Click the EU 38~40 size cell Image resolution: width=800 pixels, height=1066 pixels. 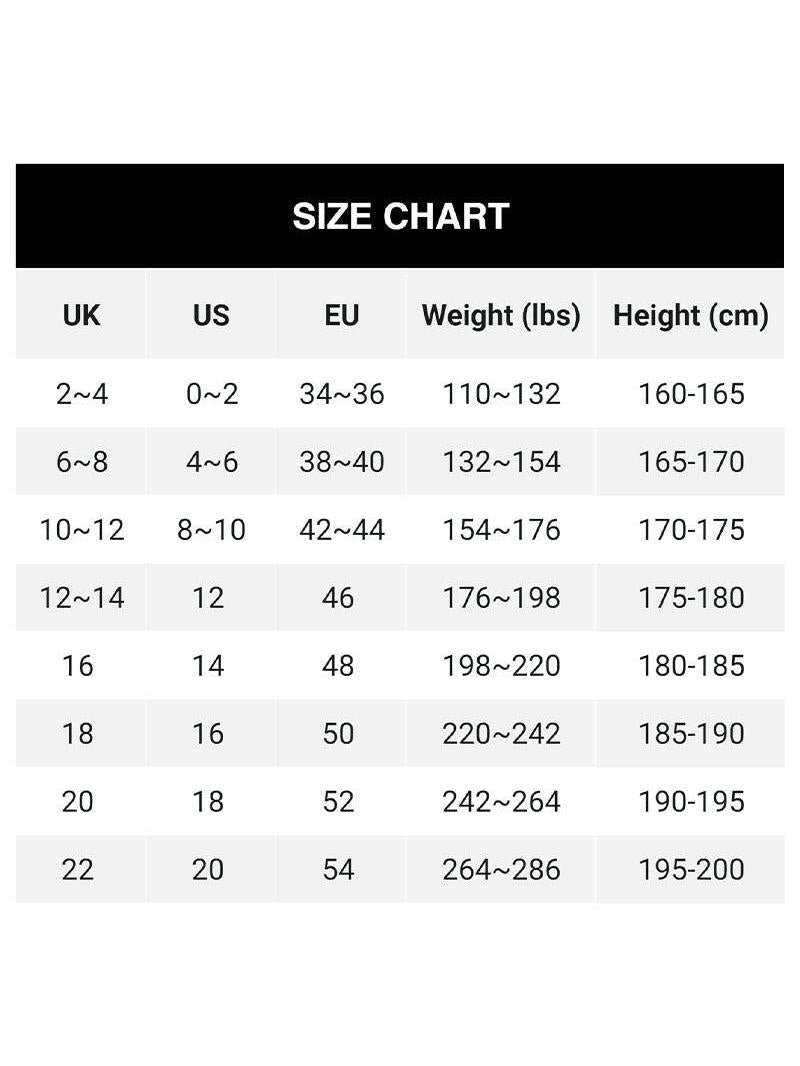(x=341, y=462)
